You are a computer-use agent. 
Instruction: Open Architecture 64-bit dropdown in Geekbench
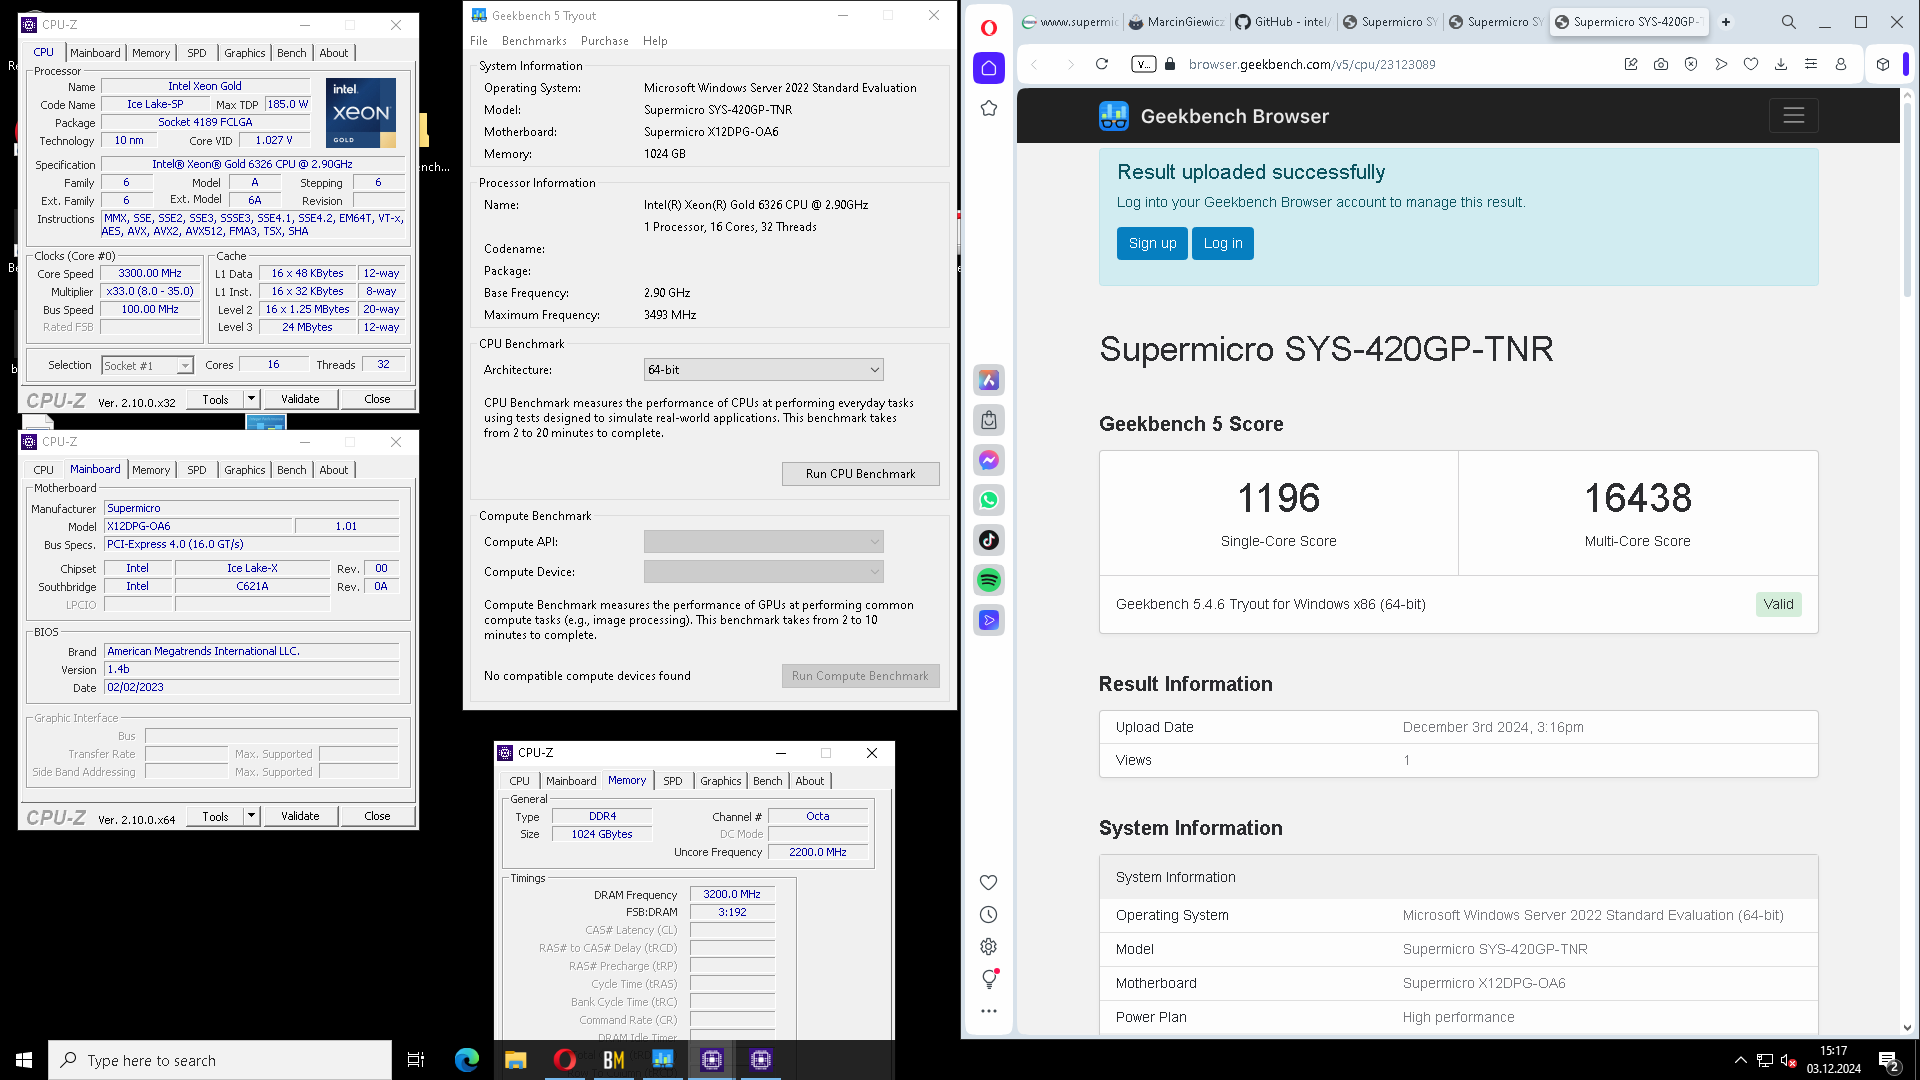(x=763, y=370)
